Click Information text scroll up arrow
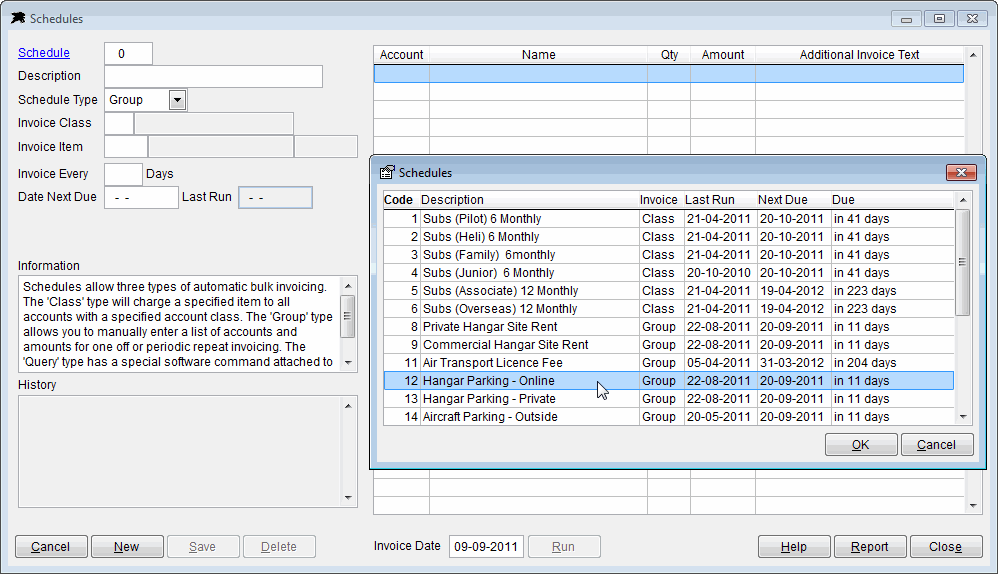 tap(348, 286)
